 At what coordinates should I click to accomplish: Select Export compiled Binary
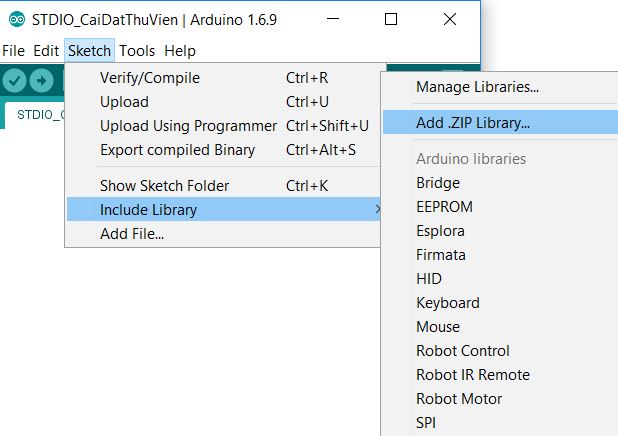(x=223, y=150)
